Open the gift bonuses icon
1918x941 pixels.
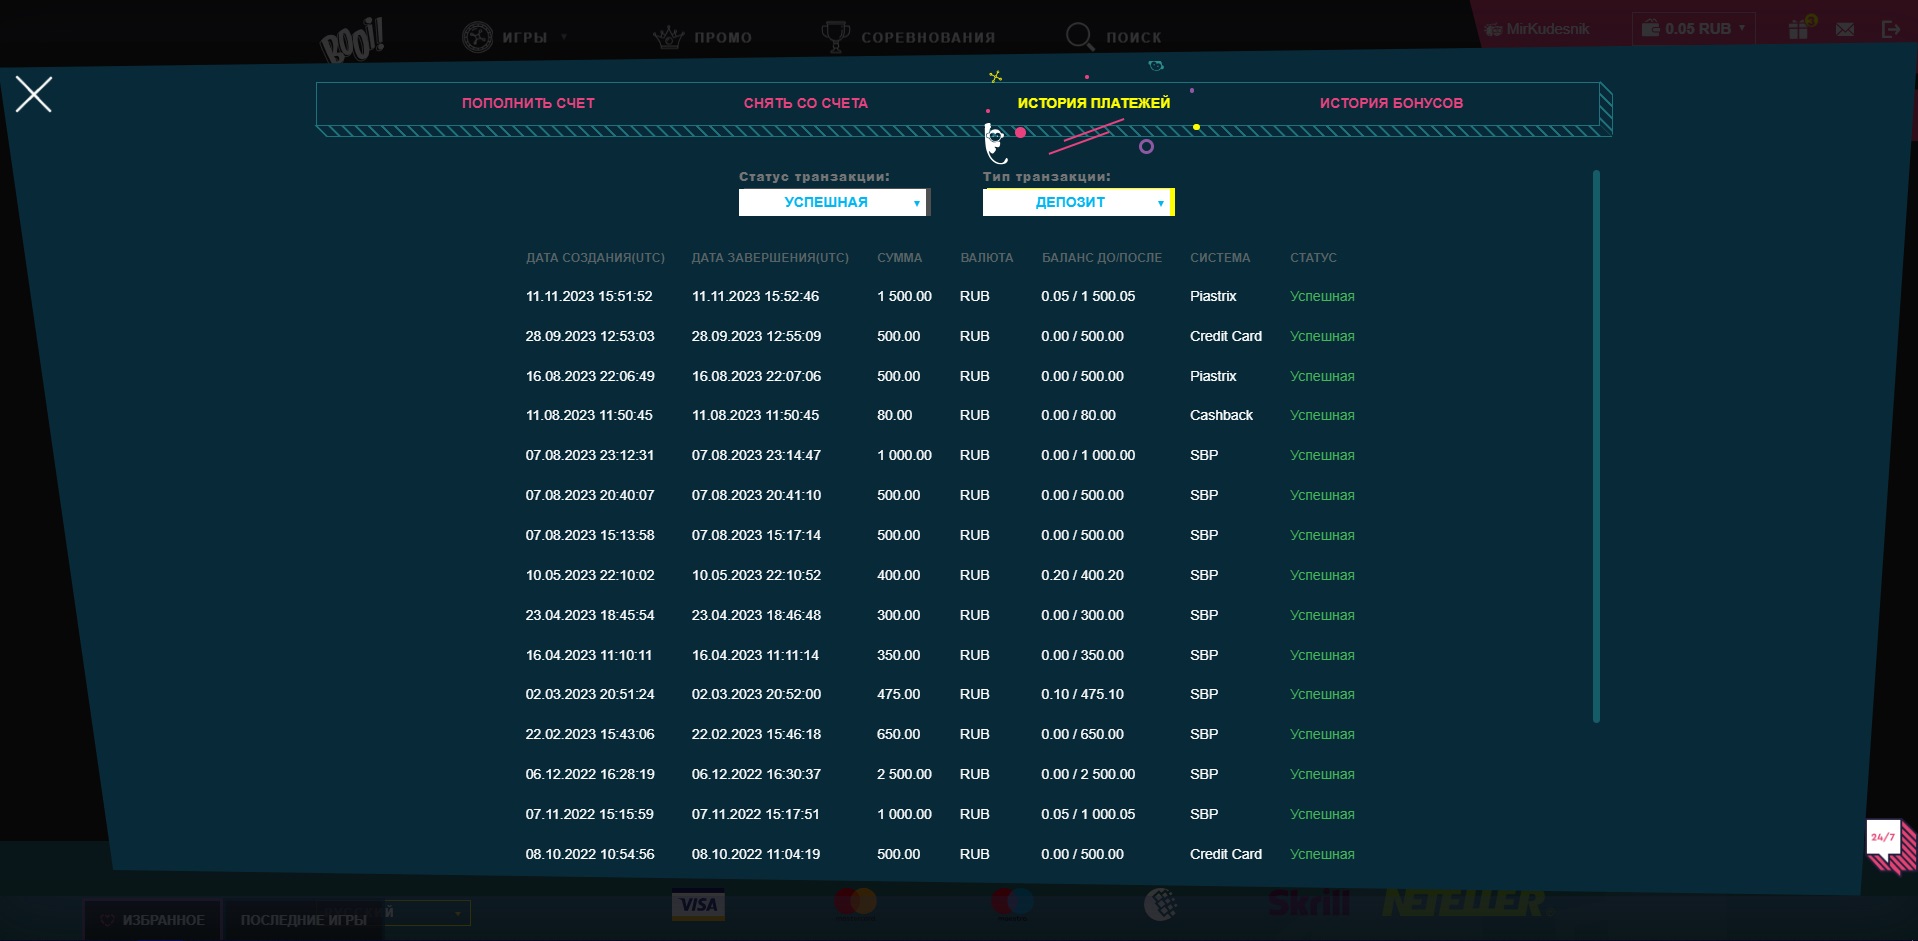[1799, 29]
